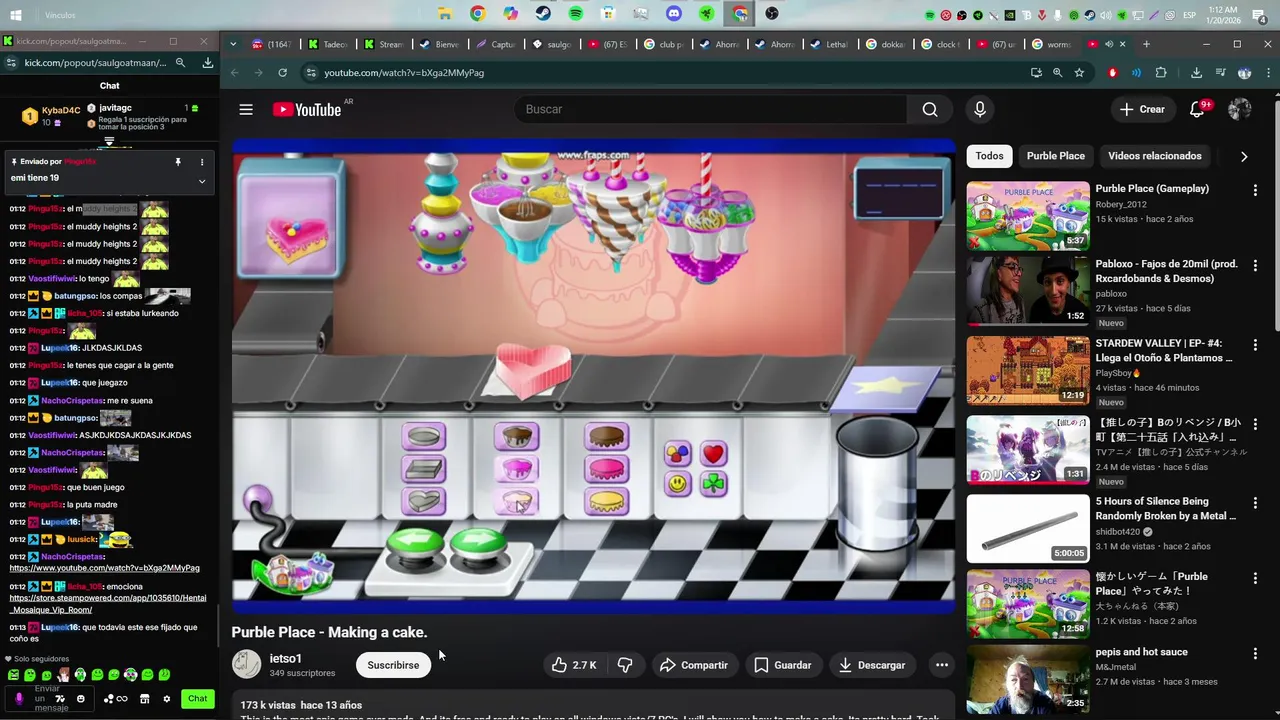The image size is (1280, 720).
Task: Open options for Purble Place (Gameplay) recommendation
Action: click(x=1255, y=190)
